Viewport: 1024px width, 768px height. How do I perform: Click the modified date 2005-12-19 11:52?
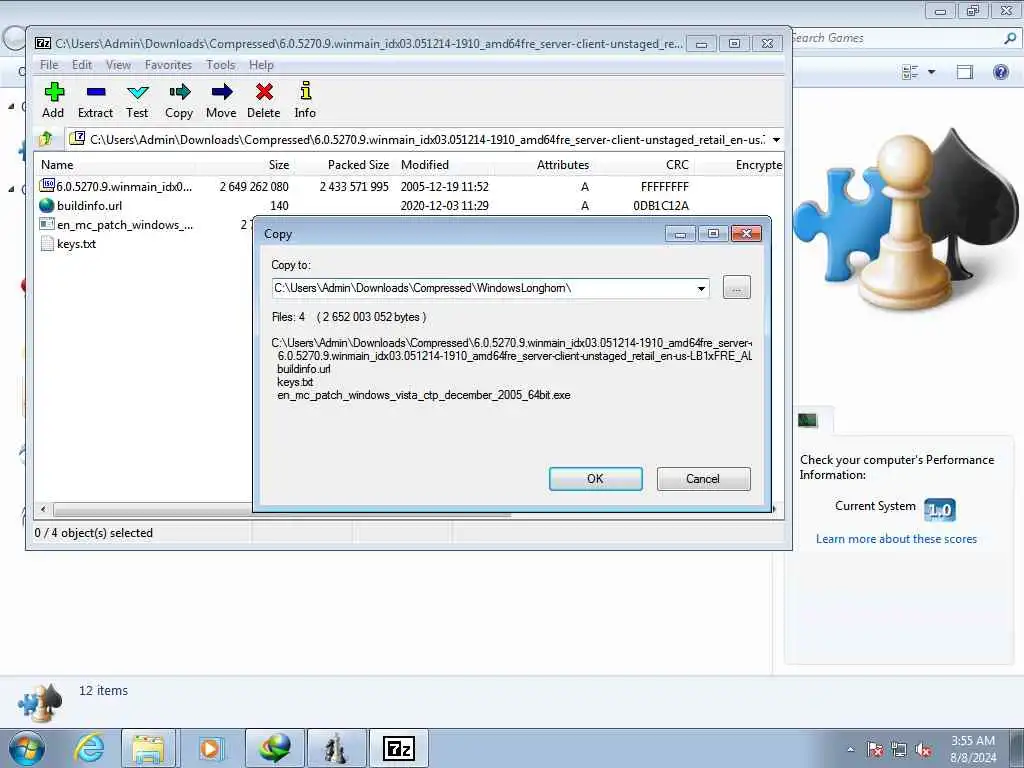445,187
